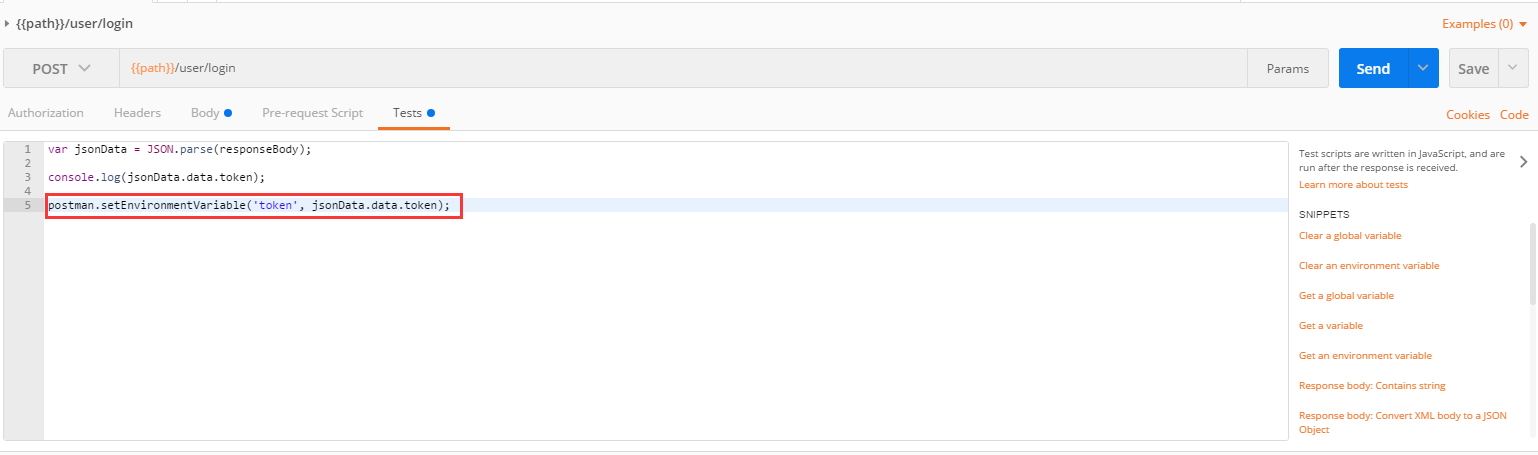
Task: Click Learn more about tests link
Action: 1352,185
